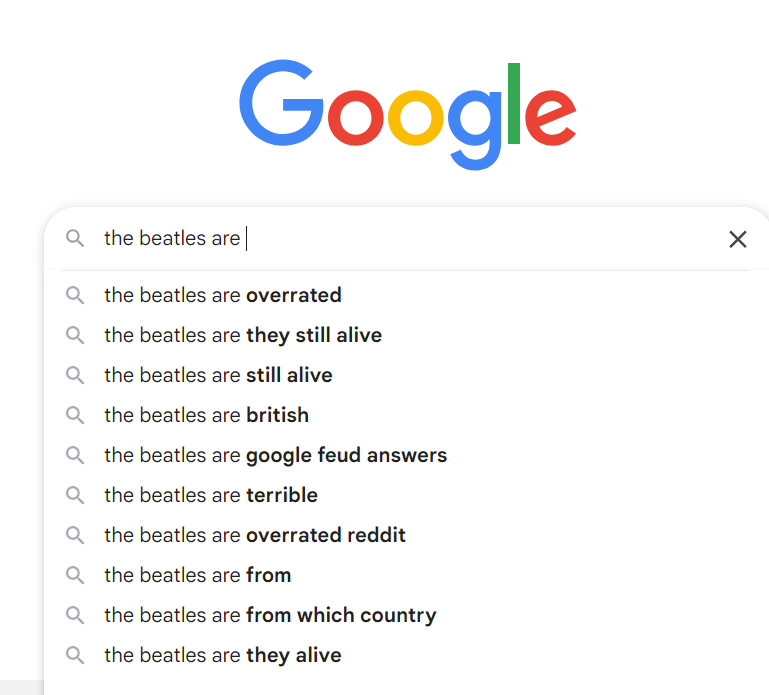Pick the "the beatles are still alive" suggestion
The image size is (769, 695).
(x=218, y=375)
